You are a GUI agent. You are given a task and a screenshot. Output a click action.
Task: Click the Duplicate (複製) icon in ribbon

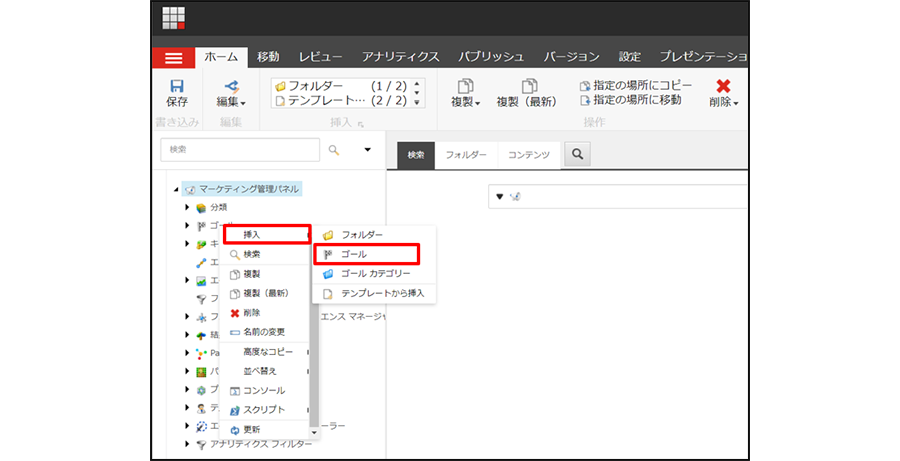[x=465, y=87]
